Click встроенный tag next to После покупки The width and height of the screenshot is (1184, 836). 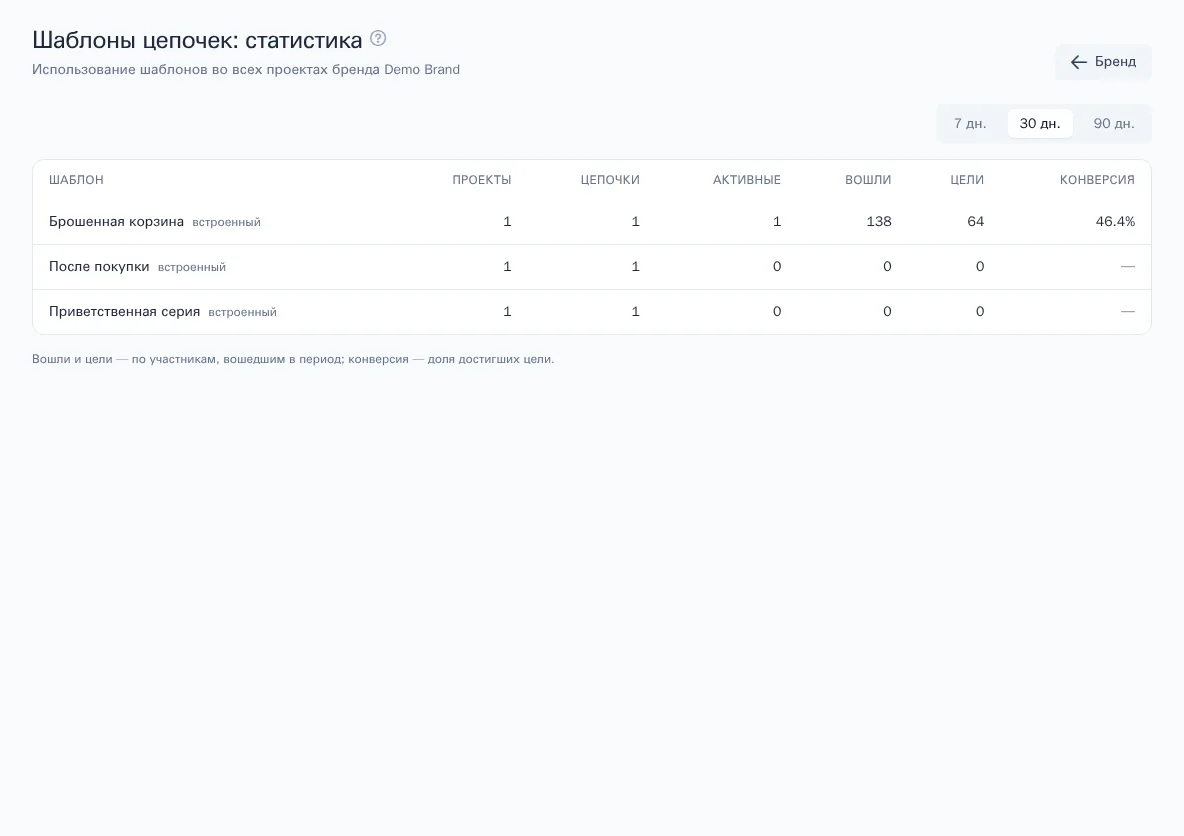(192, 267)
